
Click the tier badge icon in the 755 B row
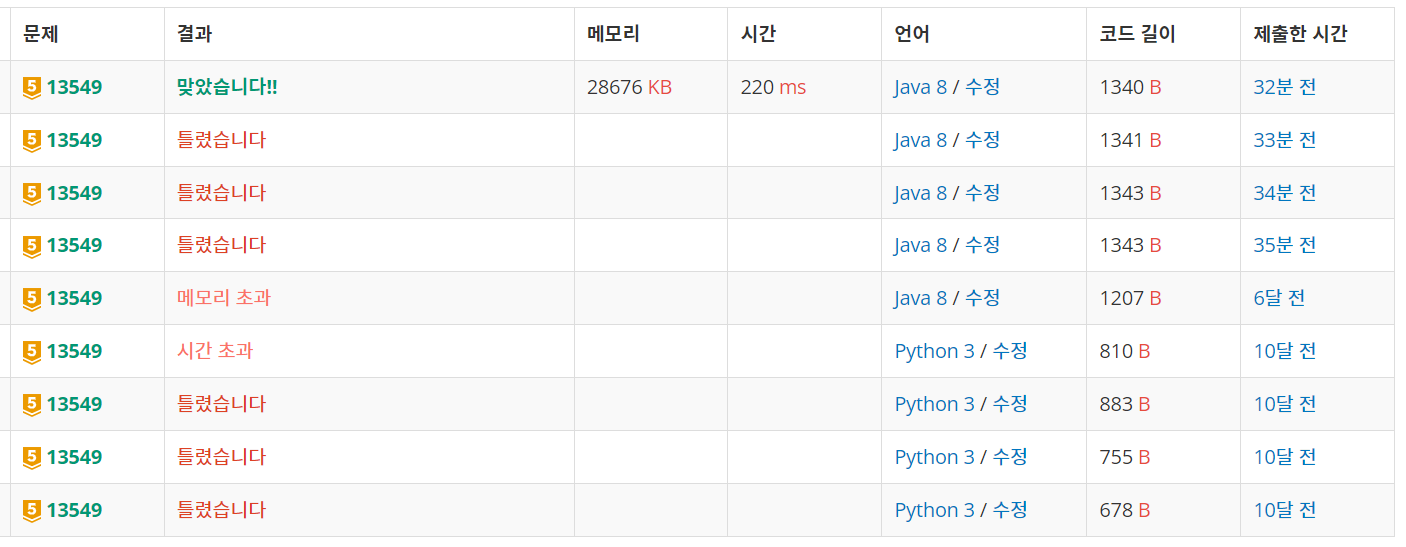click(x=31, y=458)
